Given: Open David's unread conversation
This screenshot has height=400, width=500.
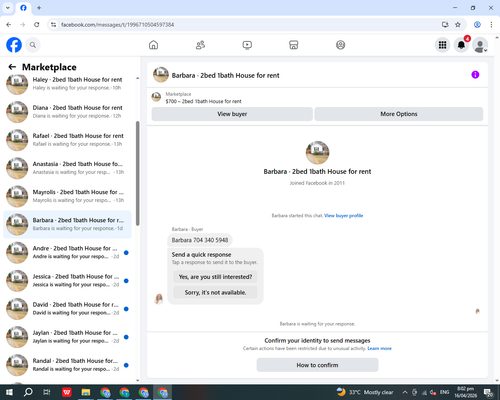Looking at the screenshot, I should coord(67,309).
